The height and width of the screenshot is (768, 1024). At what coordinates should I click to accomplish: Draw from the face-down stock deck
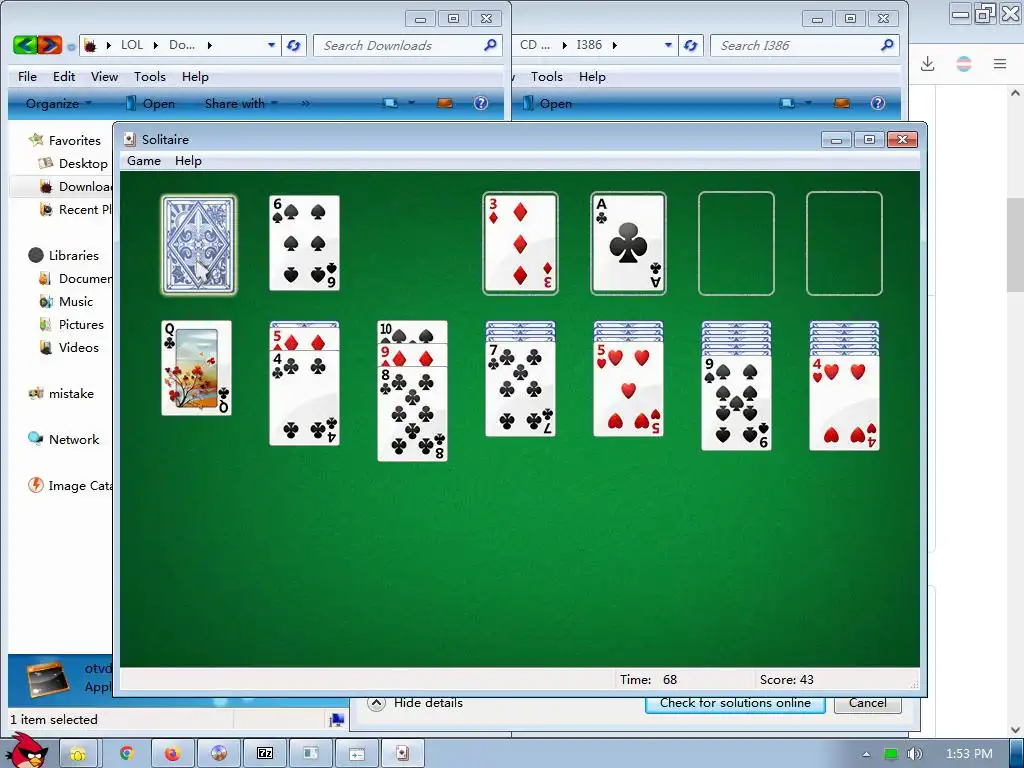(x=199, y=245)
